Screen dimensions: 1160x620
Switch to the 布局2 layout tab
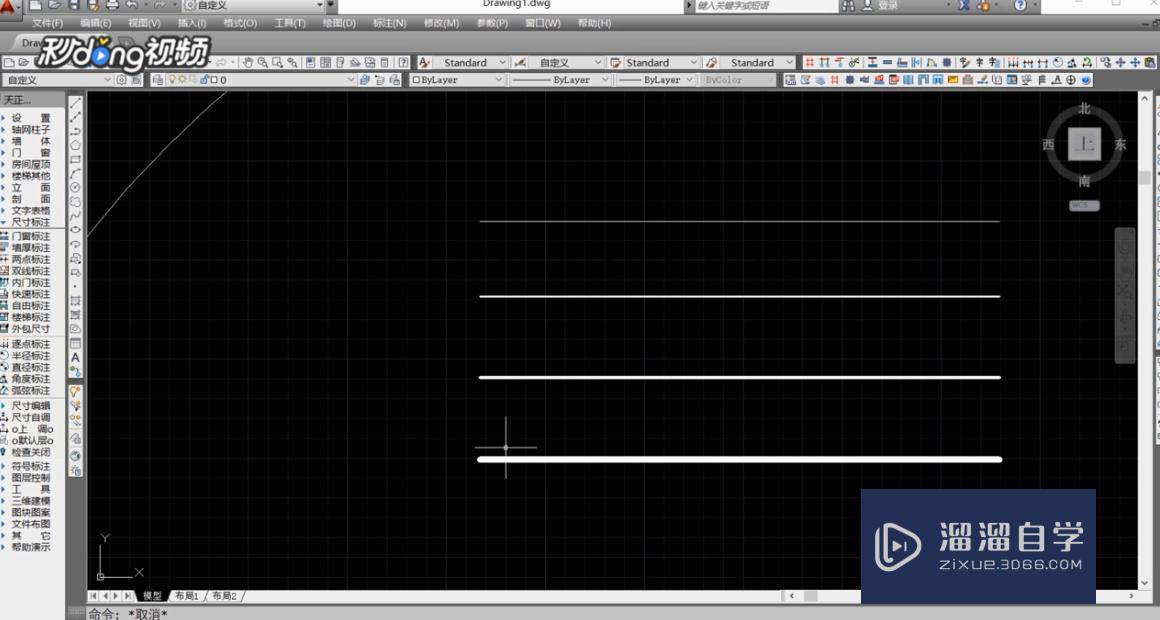click(x=224, y=596)
